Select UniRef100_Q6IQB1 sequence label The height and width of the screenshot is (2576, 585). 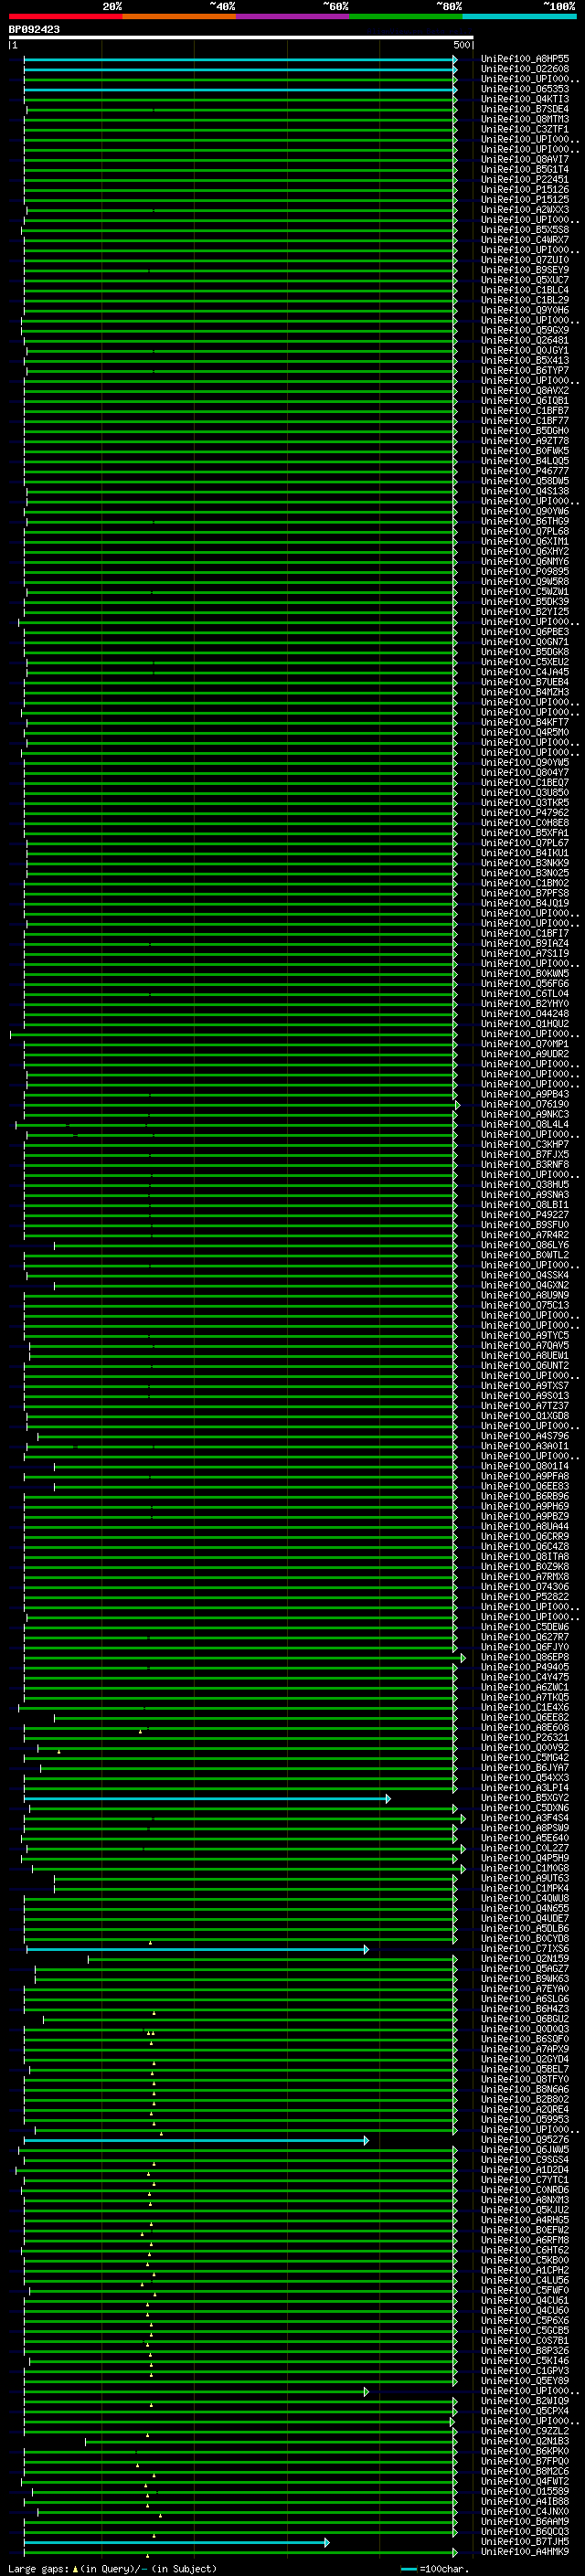click(525, 401)
